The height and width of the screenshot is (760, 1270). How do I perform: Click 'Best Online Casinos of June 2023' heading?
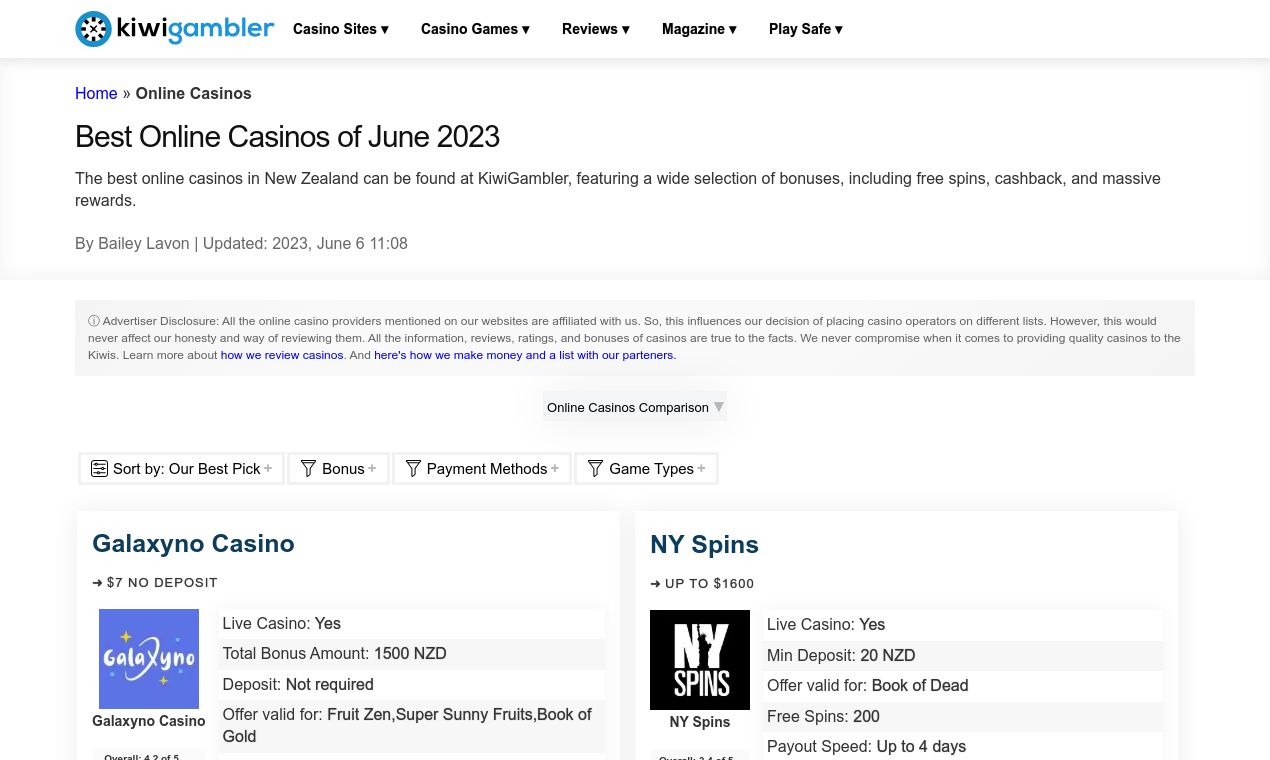pyautogui.click(x=287, y=136)
